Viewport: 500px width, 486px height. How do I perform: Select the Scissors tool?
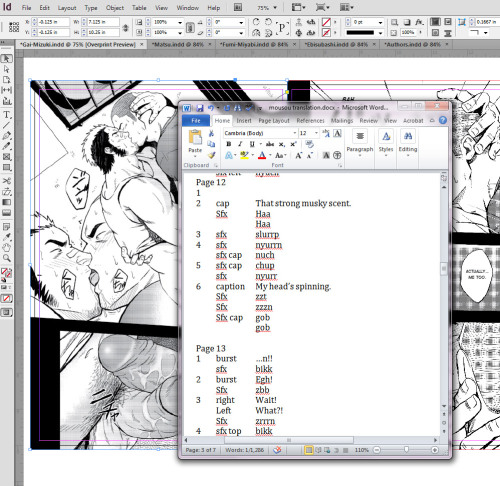[6, 181]
